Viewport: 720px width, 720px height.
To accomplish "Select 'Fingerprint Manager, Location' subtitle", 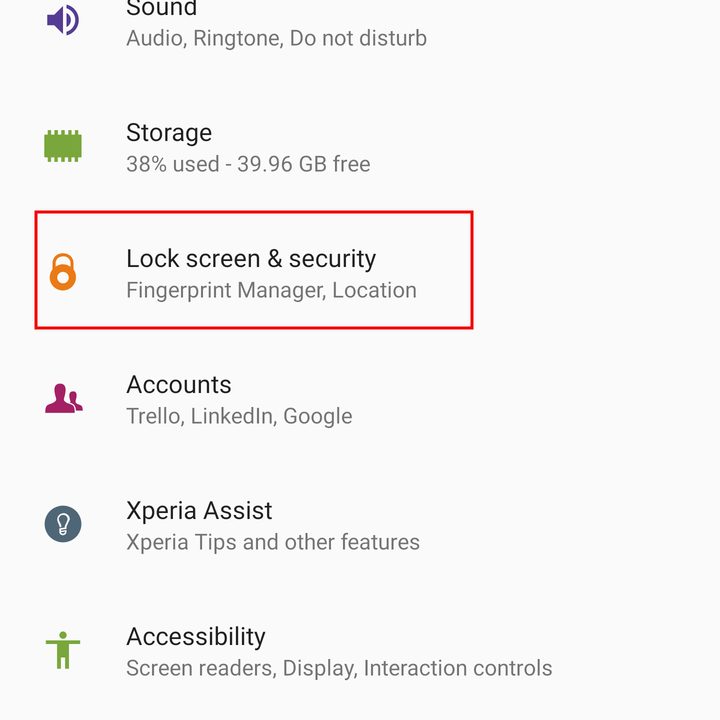I will 271,290.
